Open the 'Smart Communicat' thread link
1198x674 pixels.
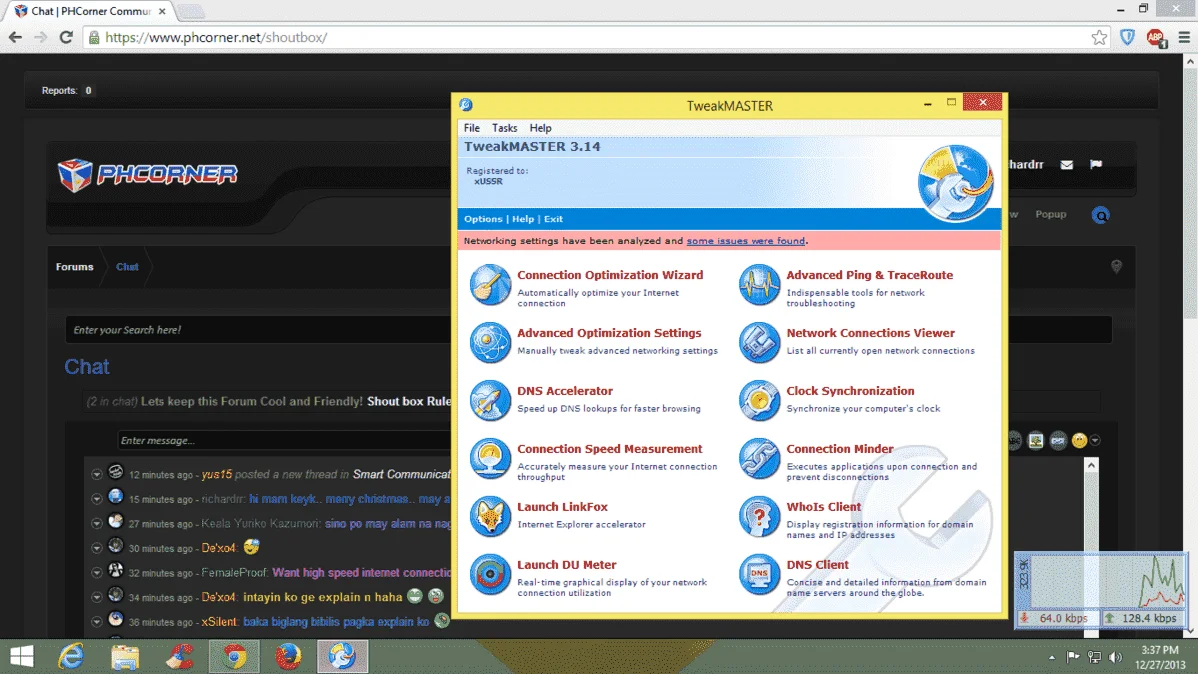click(402, 474)
